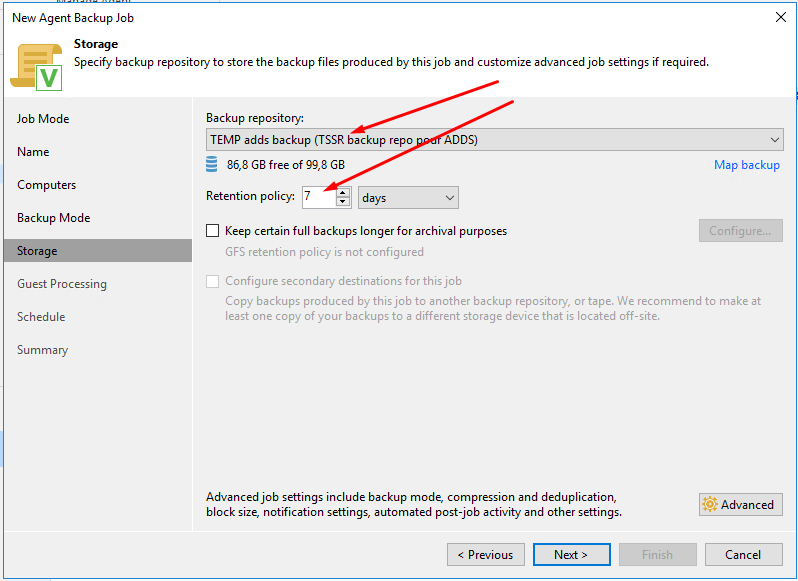Screen dimensions: 798x581
Task: Expand the Backup repository dropdown
Action: 494,139
